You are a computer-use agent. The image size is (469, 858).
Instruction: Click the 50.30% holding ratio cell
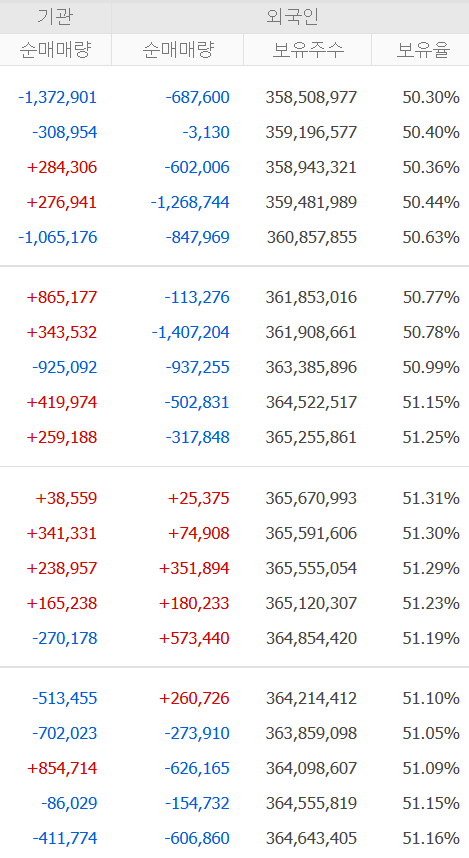[x=431, y=97]
